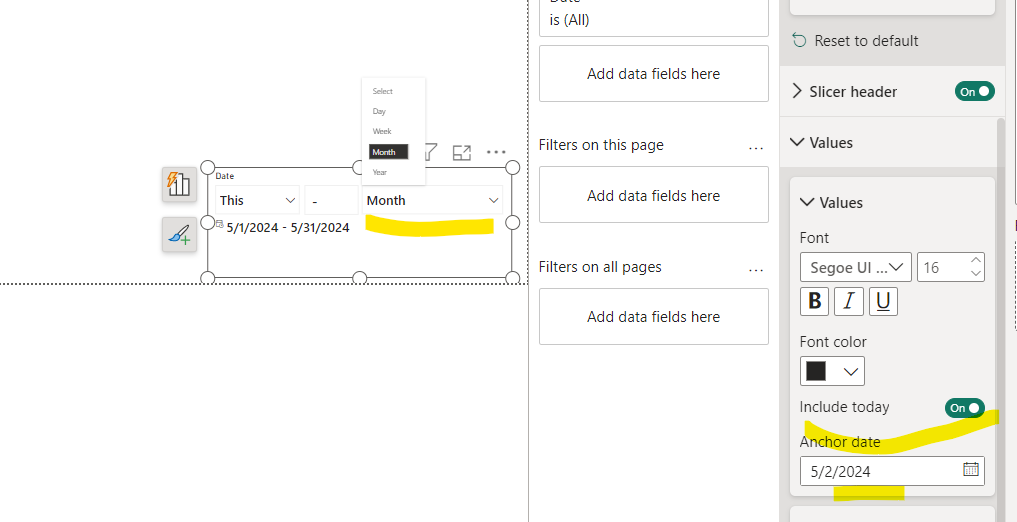
Task: Click the Date is (All) filter card
Action: (x=654, y=16)
